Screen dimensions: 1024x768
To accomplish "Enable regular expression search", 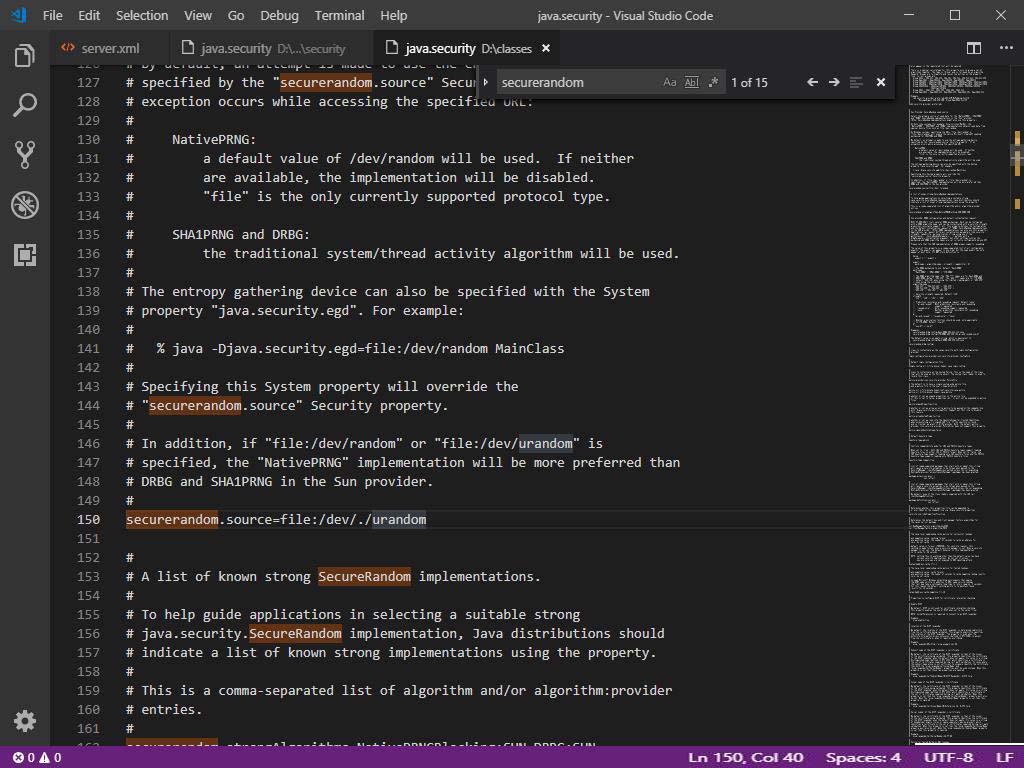I will coord(712,83).
